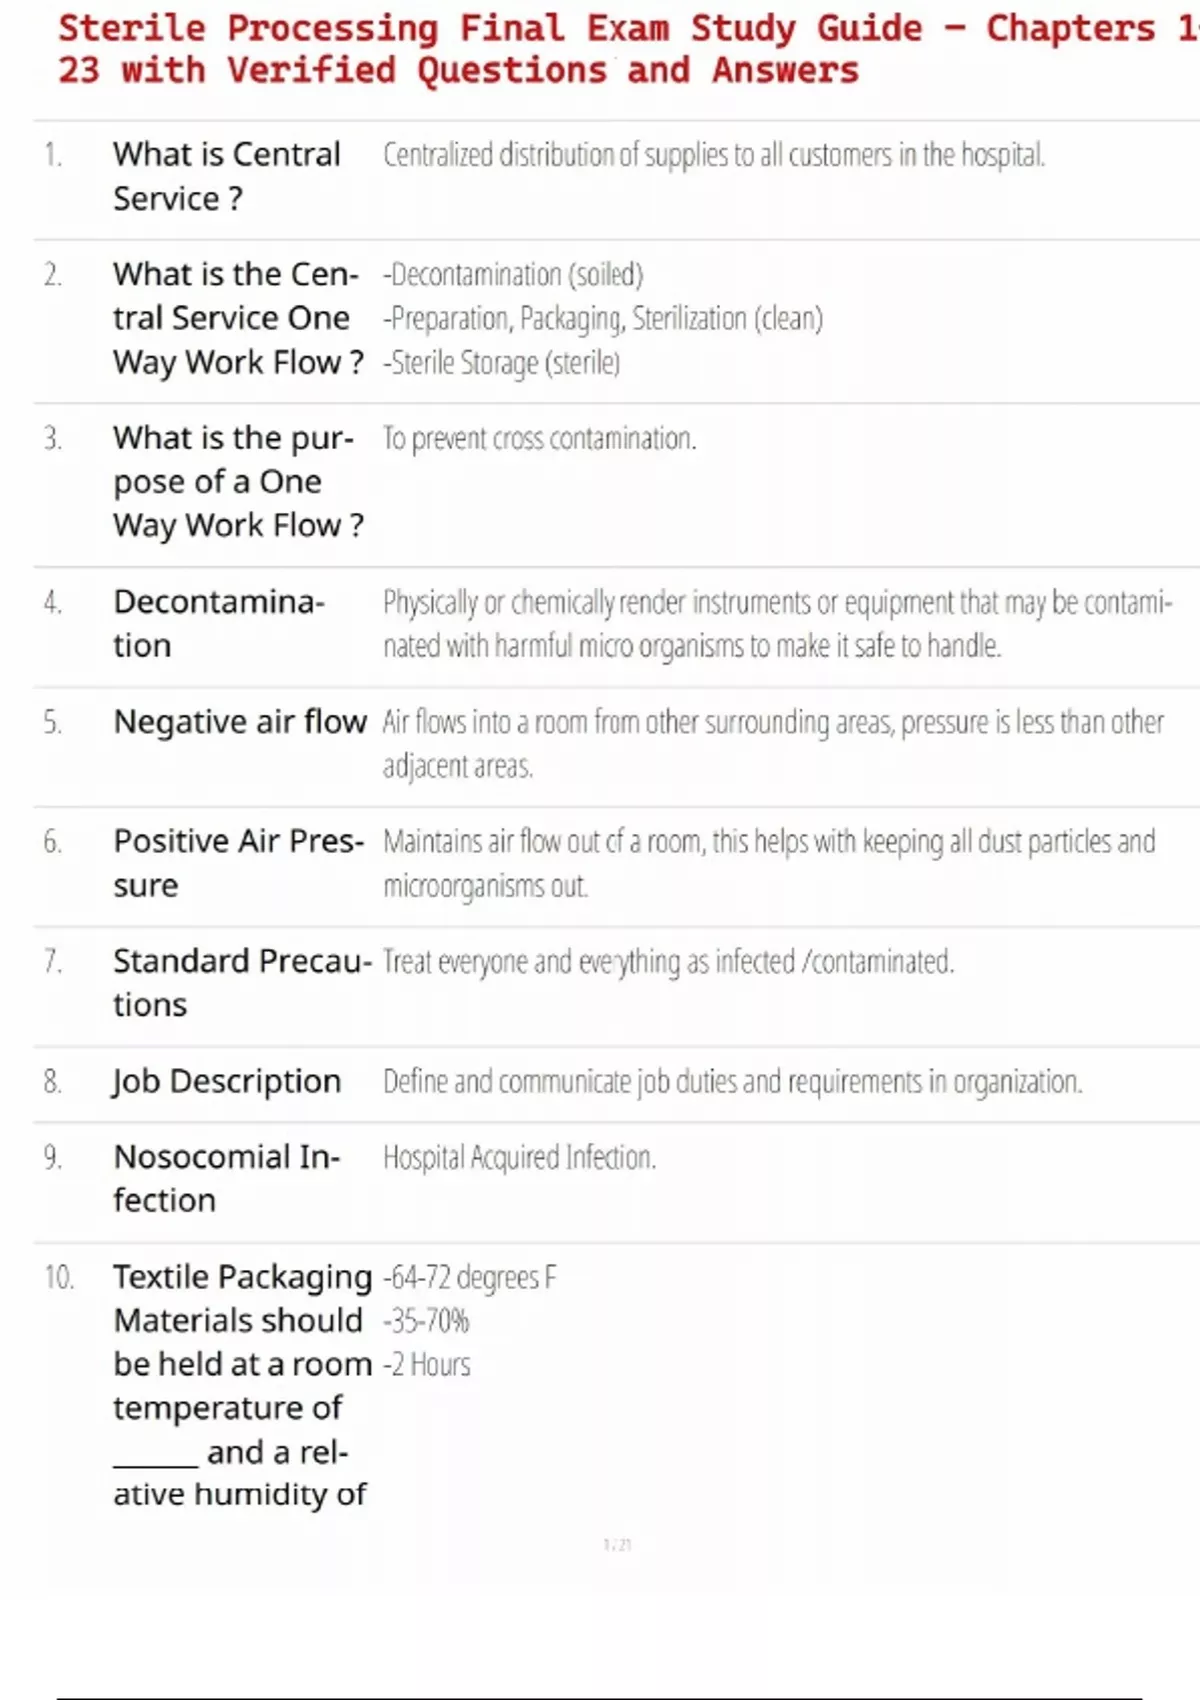Click the '-Preparation, Packaging, Sterilization (clean)' line
The width and height of the screenshot is (1200, 1700).
[603, 318]
